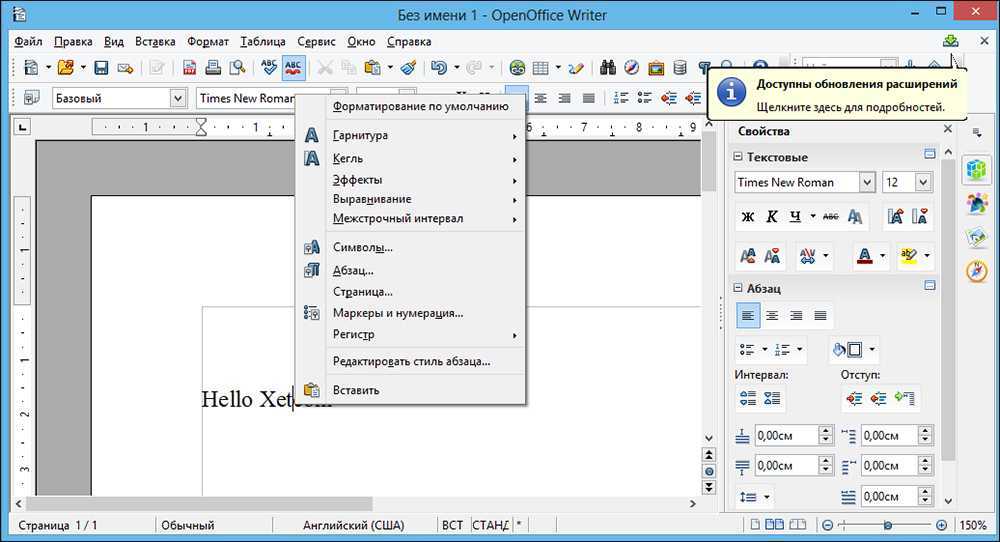1000x542 pixels.
Task: Toggle bold Ж in Properties panel
Action: (x=747, y=216)
